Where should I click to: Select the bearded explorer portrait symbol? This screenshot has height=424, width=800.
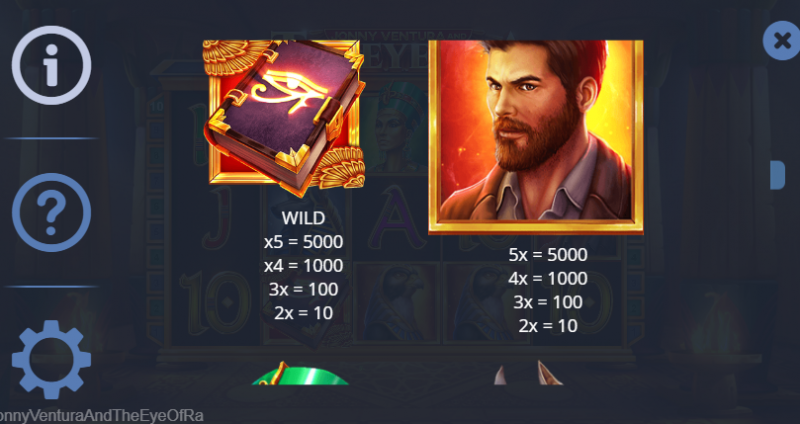pos(536,137)
